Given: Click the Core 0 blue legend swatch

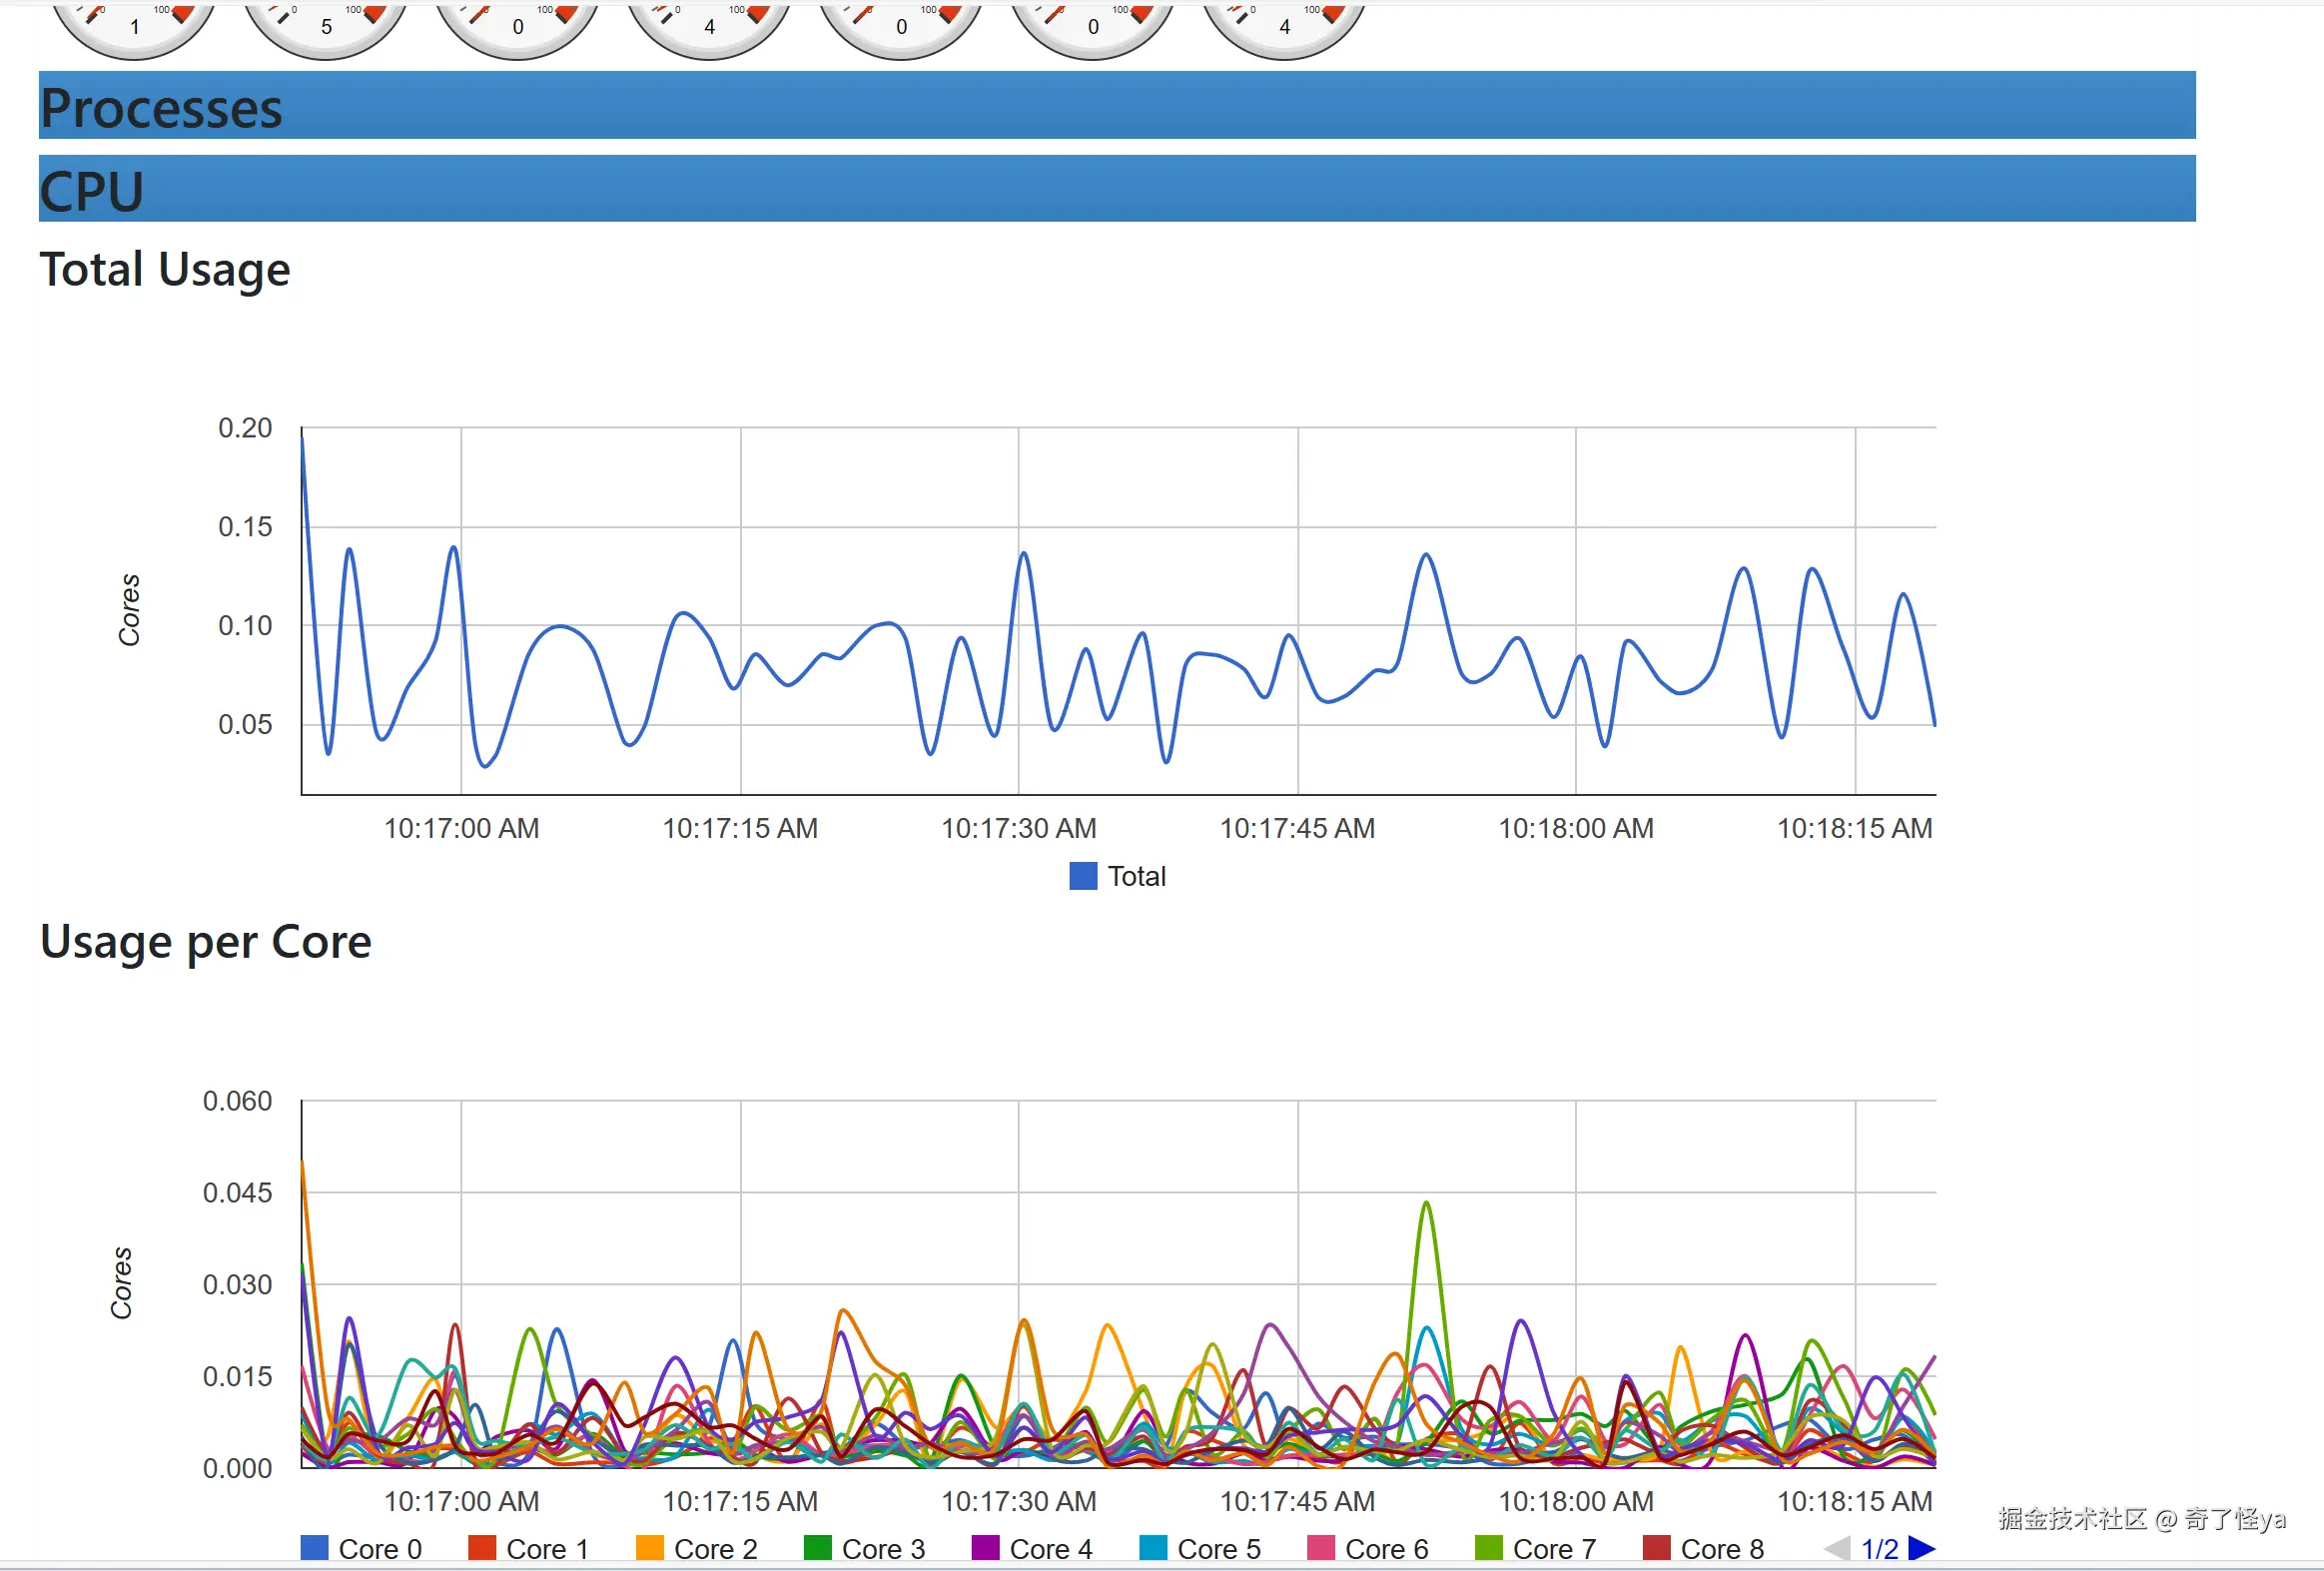Looking at the screenshot, I should point(314,1548).
